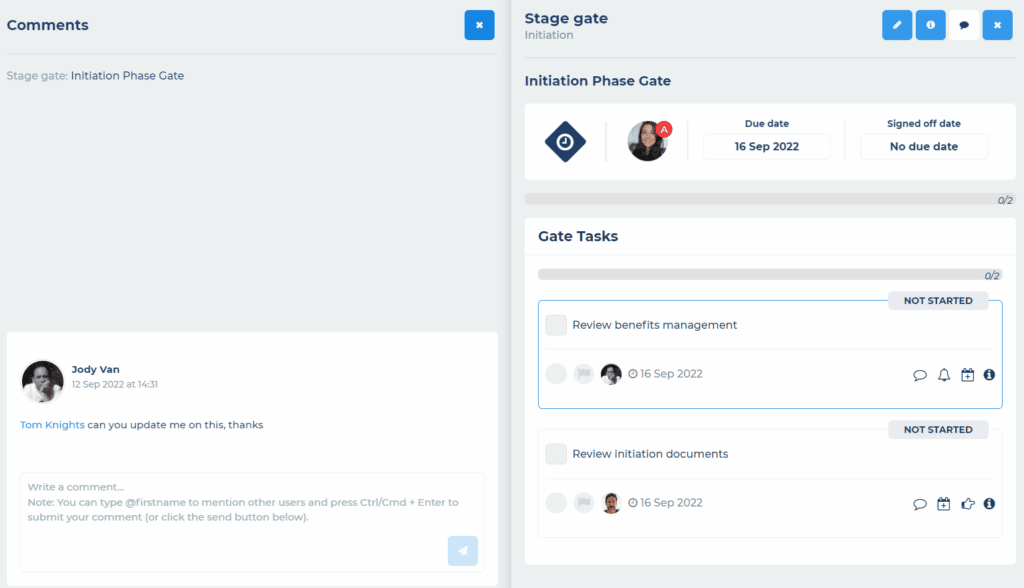Click flag icon on Review benefits management

tap(584, 374)
